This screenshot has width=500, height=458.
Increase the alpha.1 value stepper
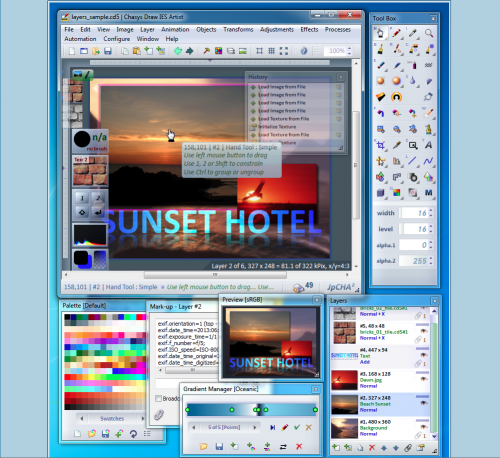click(431, 242)
